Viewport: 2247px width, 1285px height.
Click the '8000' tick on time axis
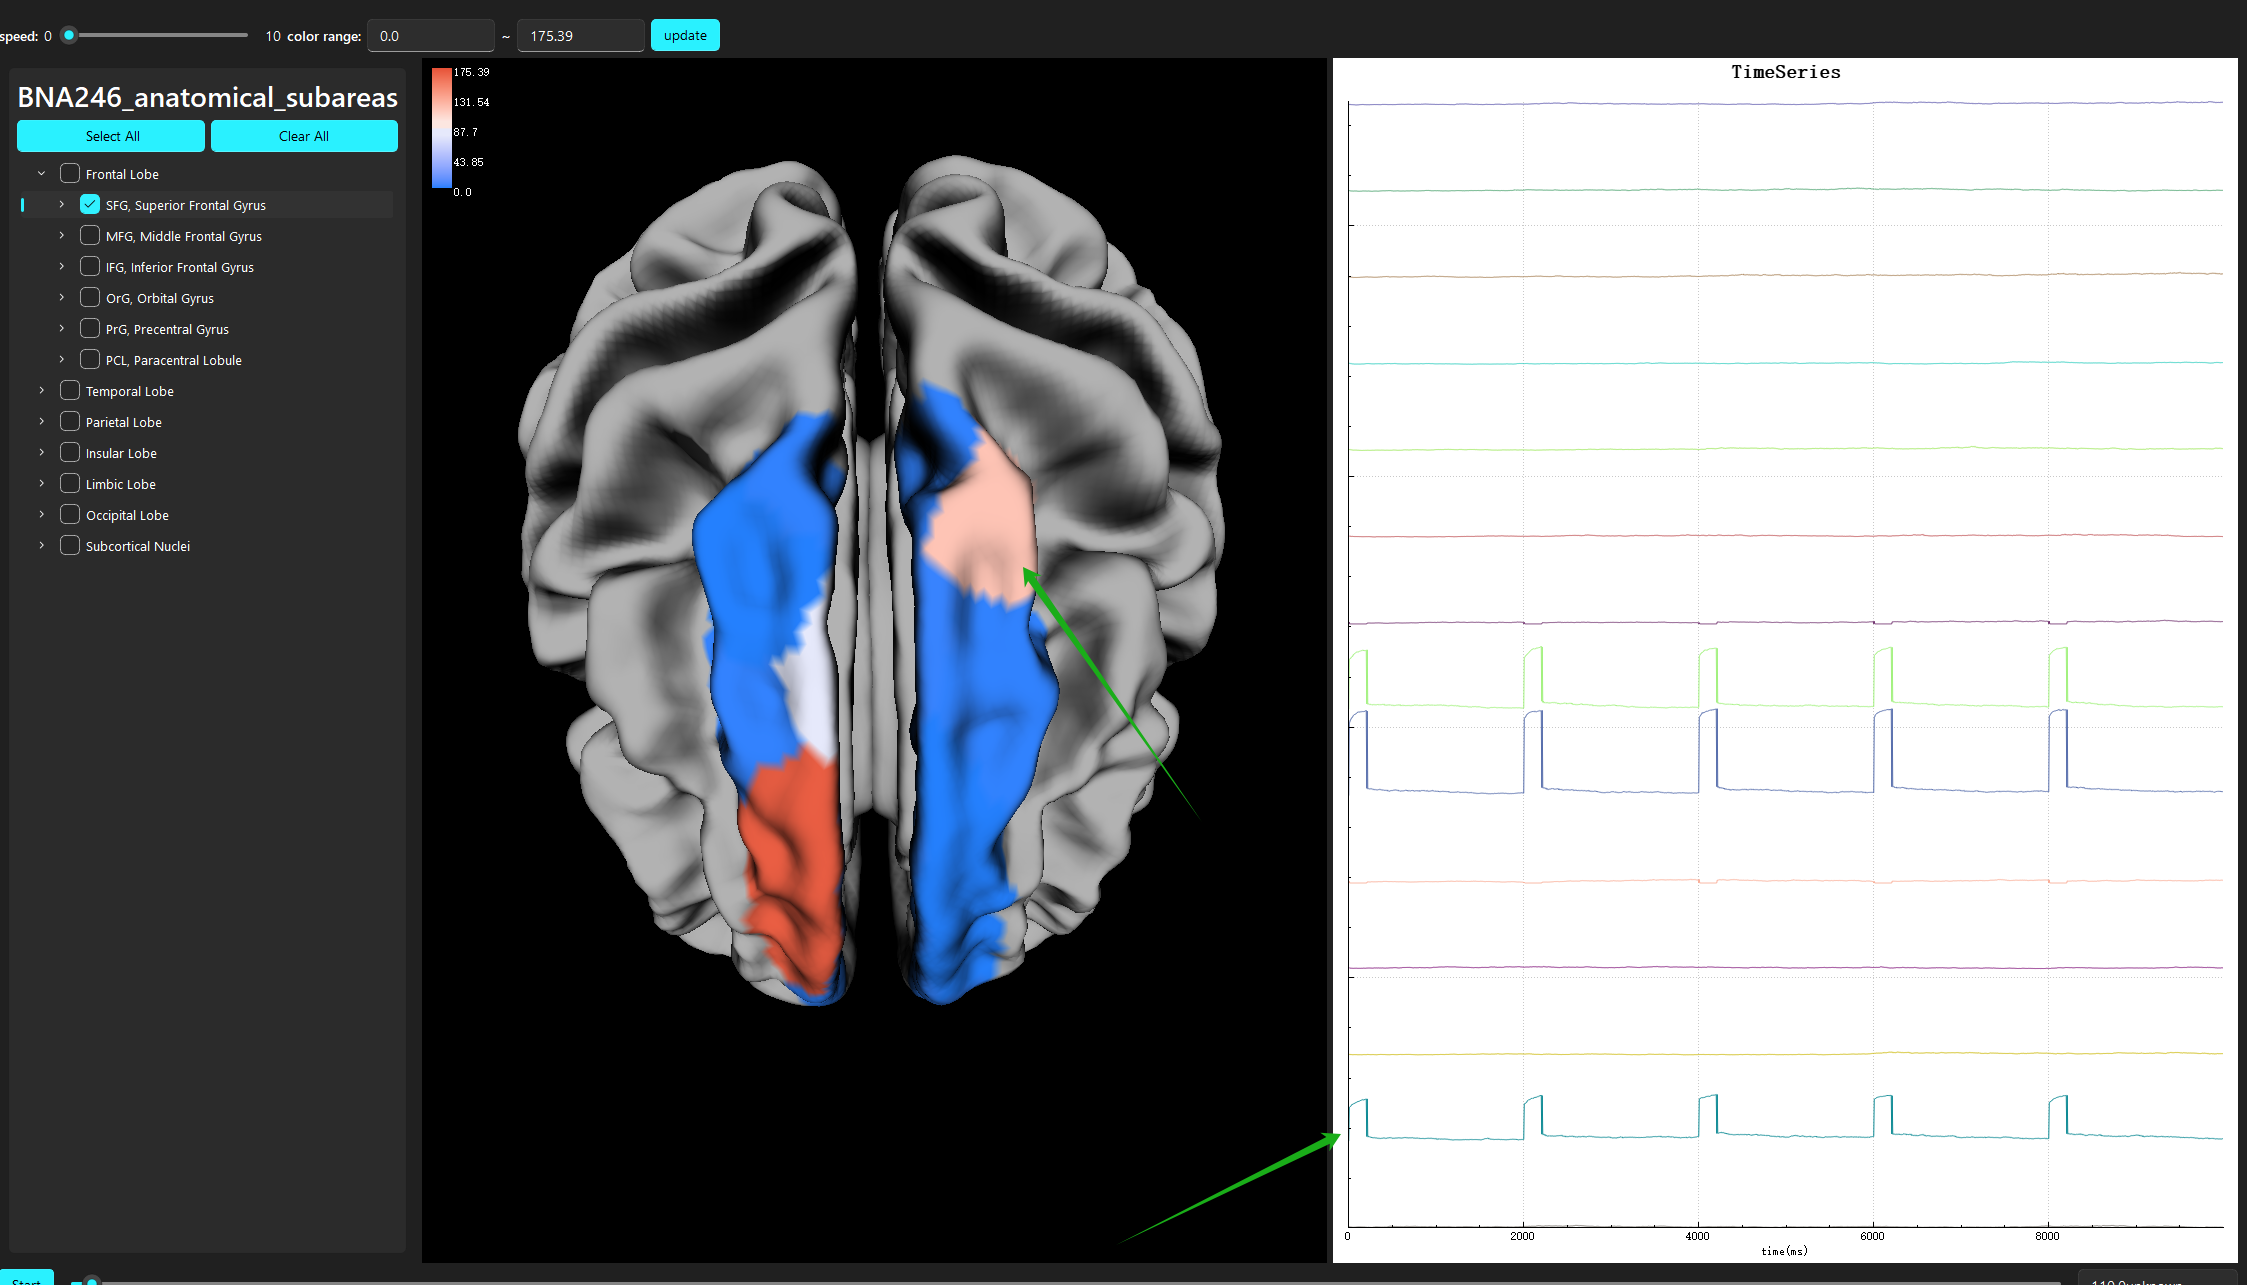coord(2047,1236)
